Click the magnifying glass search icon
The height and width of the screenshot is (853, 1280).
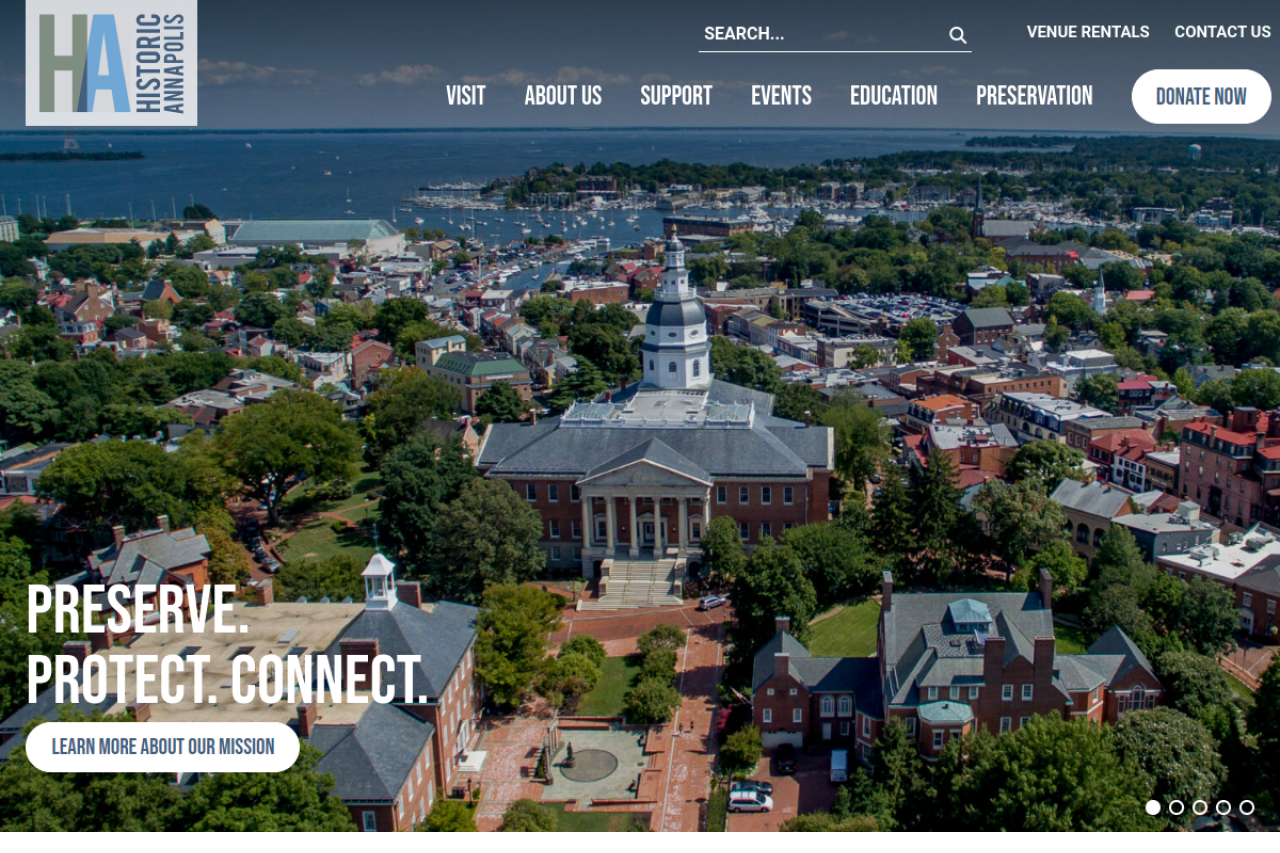(958, 35)
